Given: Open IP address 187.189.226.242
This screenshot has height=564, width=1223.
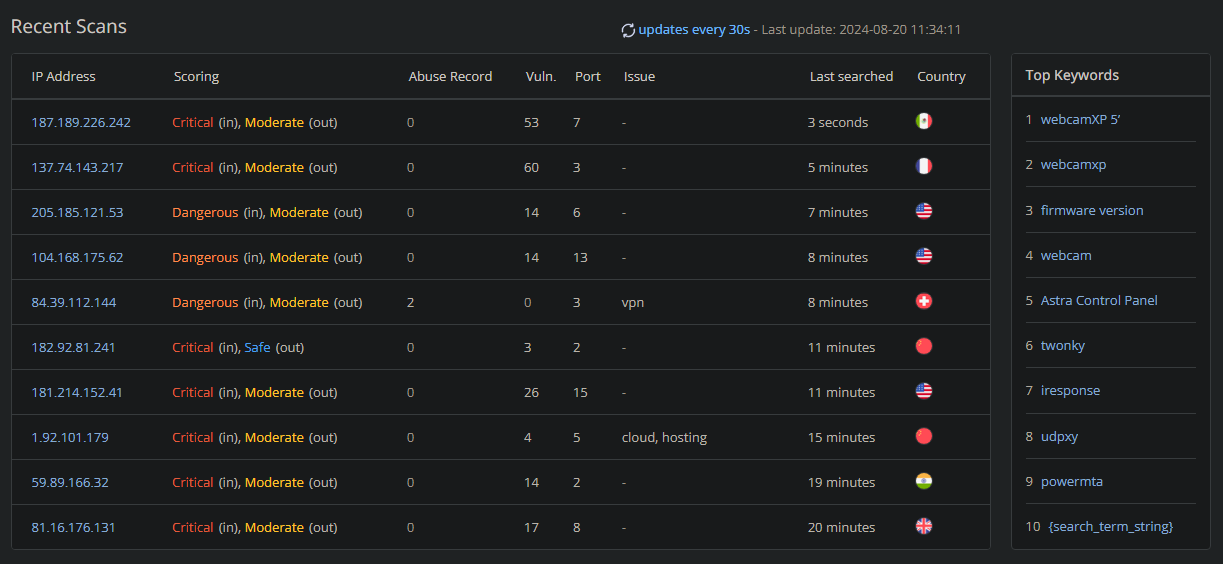Looking at the screenshot, I should click(x=81, y=122).
